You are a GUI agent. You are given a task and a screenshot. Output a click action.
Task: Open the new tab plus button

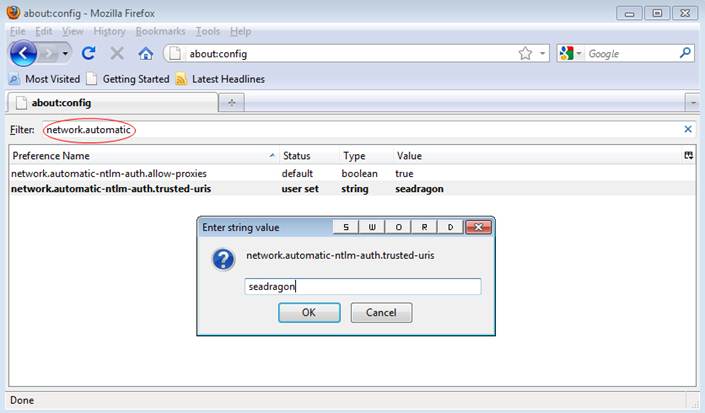[x=232, y=102]
